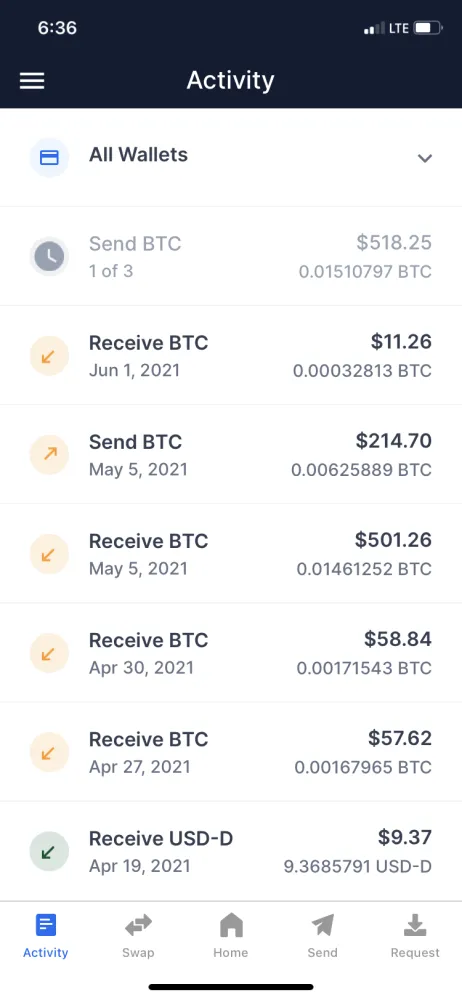Tap the blue wallet card icon

pos(49,157)
